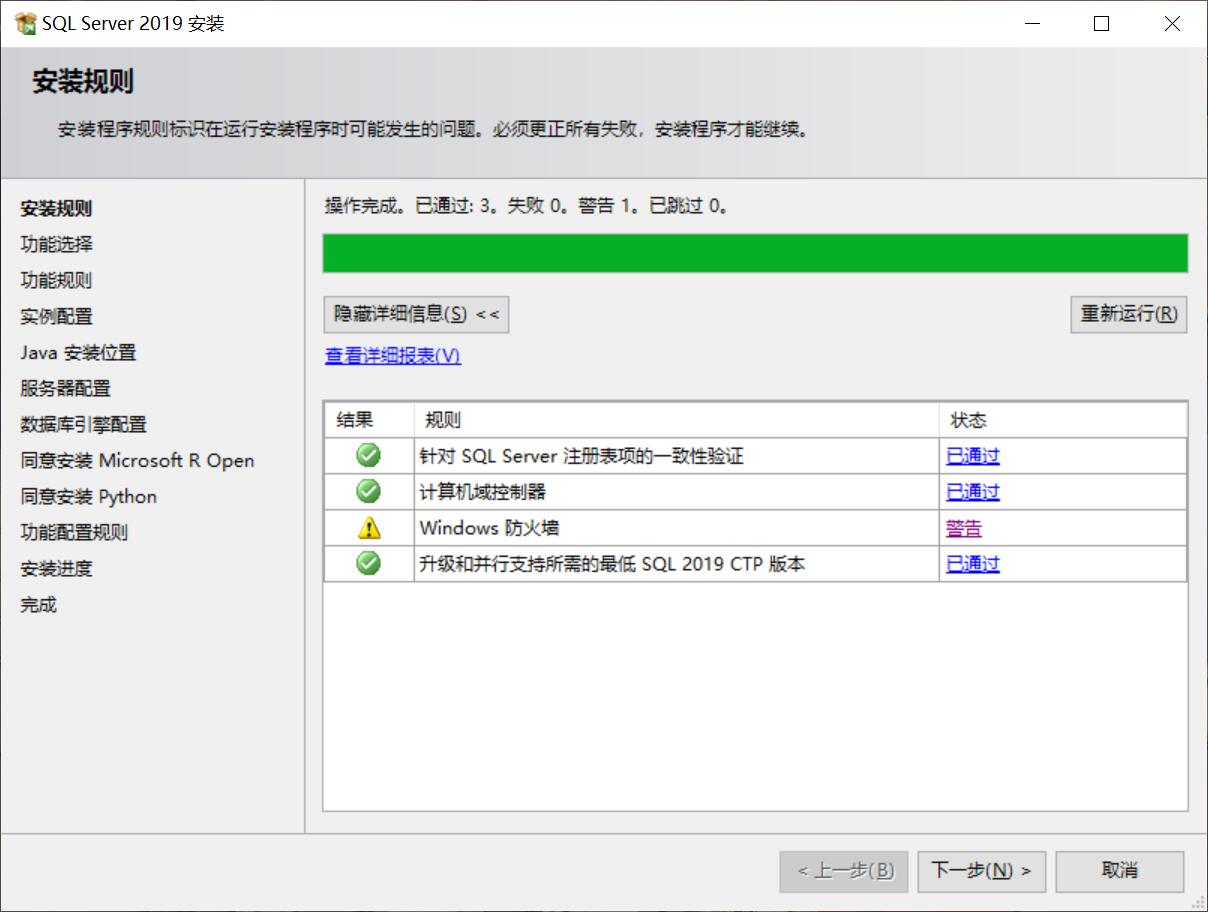Click rule text 针对 SQL Server 注册表项的一致性验证
Image resolution: width=1208 pixels, height=912 pixels.
click(581, 456)
